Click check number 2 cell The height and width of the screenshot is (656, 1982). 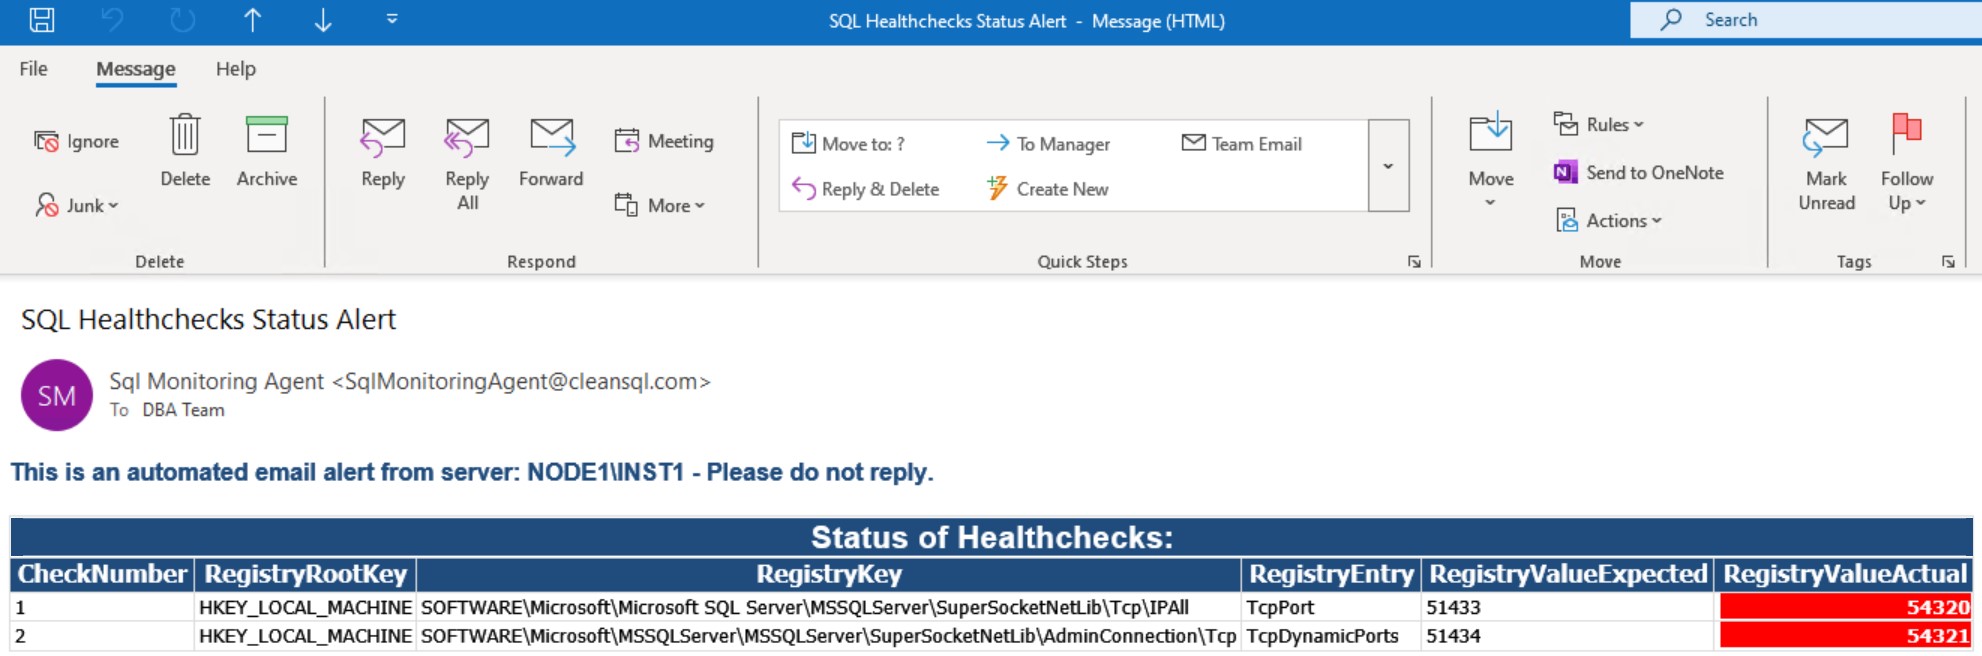(x=102, y=636)
